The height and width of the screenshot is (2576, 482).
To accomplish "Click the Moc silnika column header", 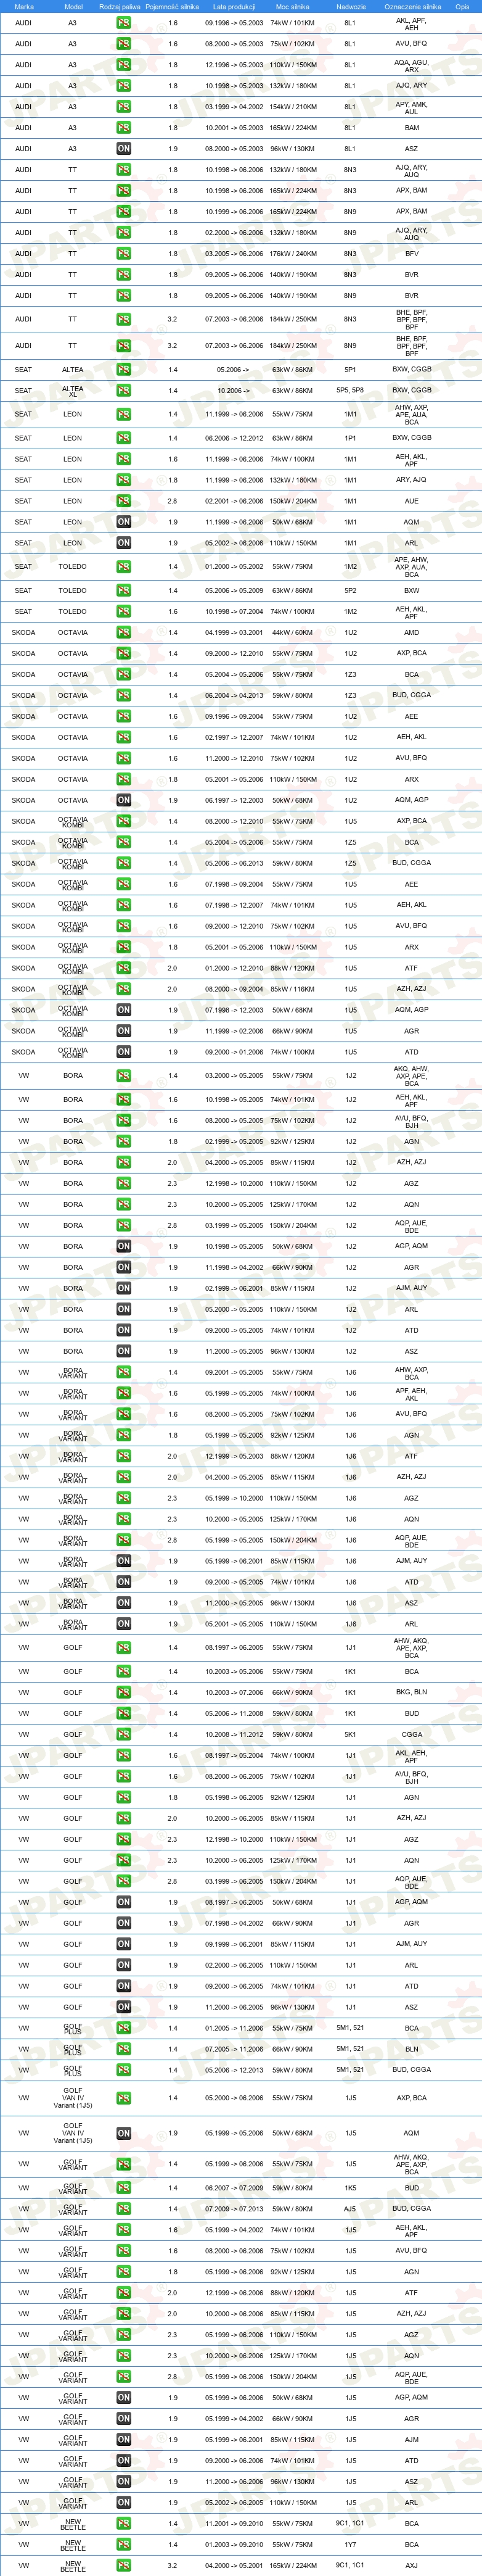I will tap(294, 6).
